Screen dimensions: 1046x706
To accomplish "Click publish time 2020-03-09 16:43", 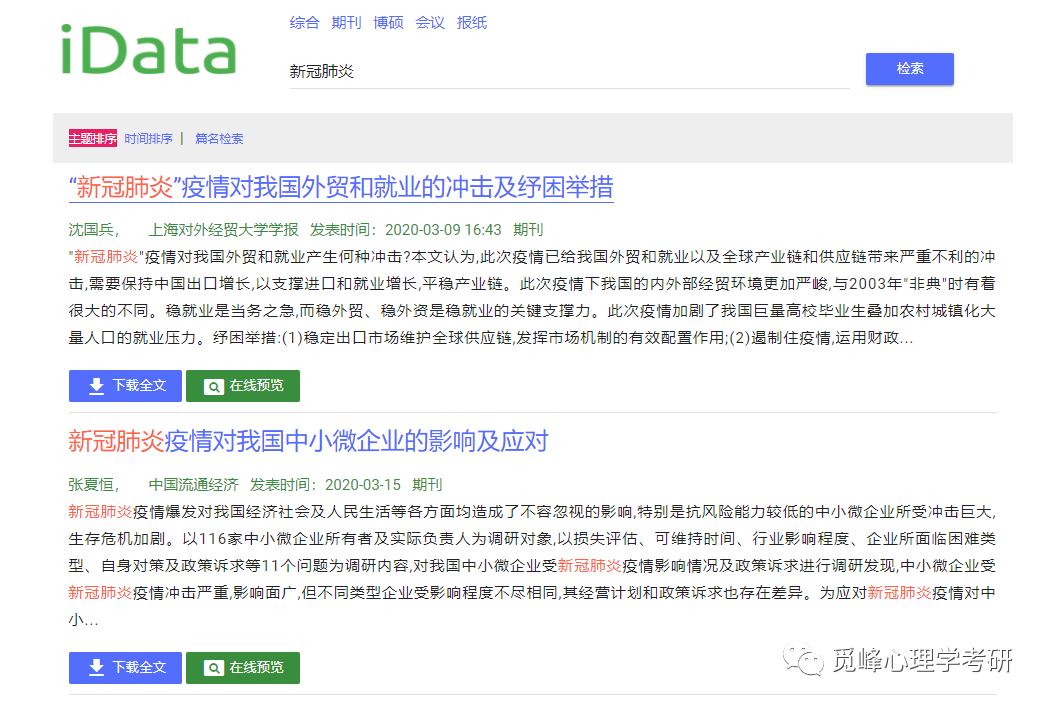I will tap(443, 230).
